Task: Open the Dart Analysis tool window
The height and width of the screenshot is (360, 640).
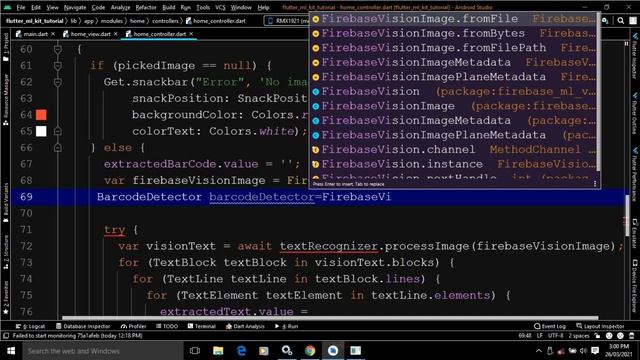Action: (x=245, y=326)
